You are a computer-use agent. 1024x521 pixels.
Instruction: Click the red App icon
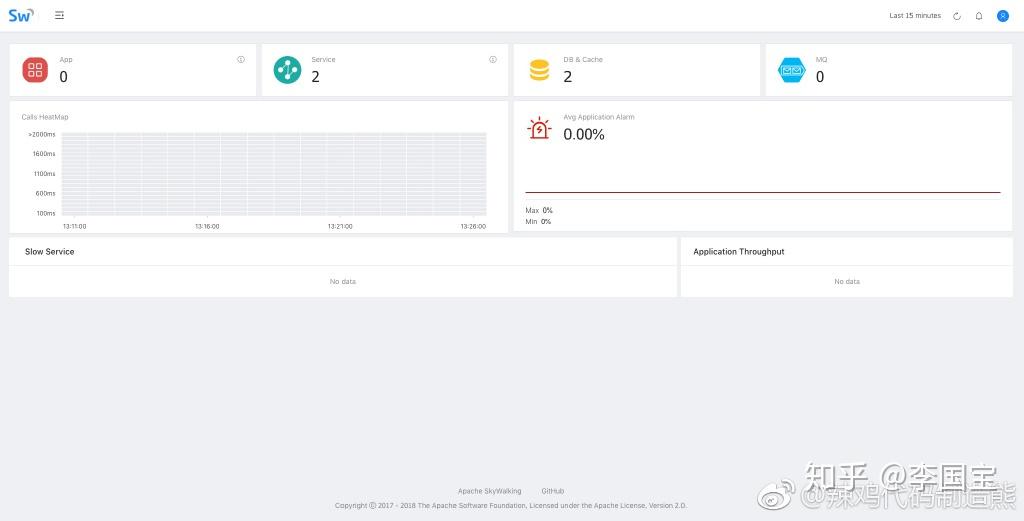(35, 70)
